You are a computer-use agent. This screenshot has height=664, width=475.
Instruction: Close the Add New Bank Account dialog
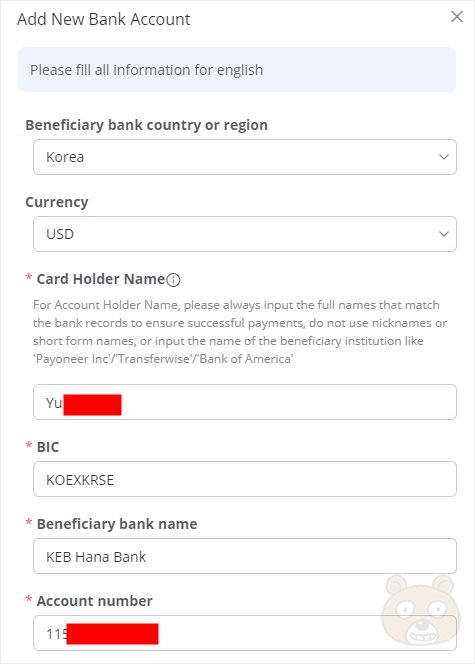(457, 17)
